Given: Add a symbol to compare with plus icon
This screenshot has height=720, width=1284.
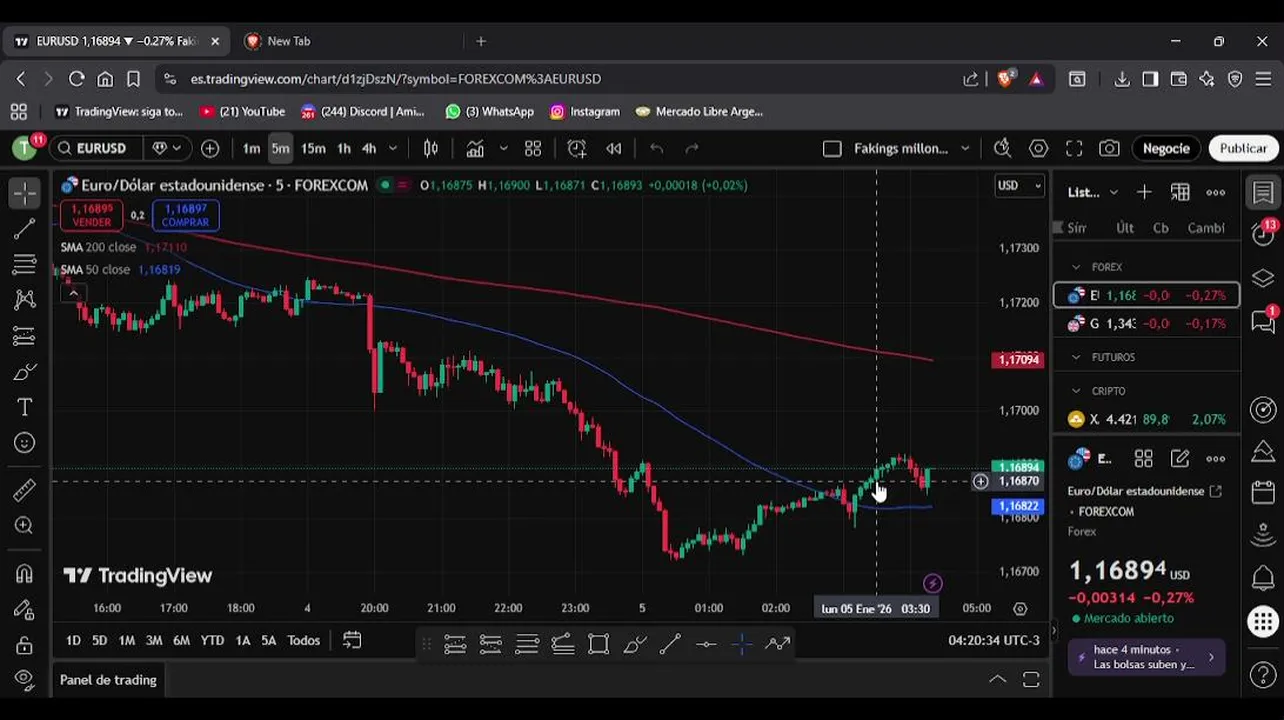Looking at the screenshot, I should tap(210, 148).
